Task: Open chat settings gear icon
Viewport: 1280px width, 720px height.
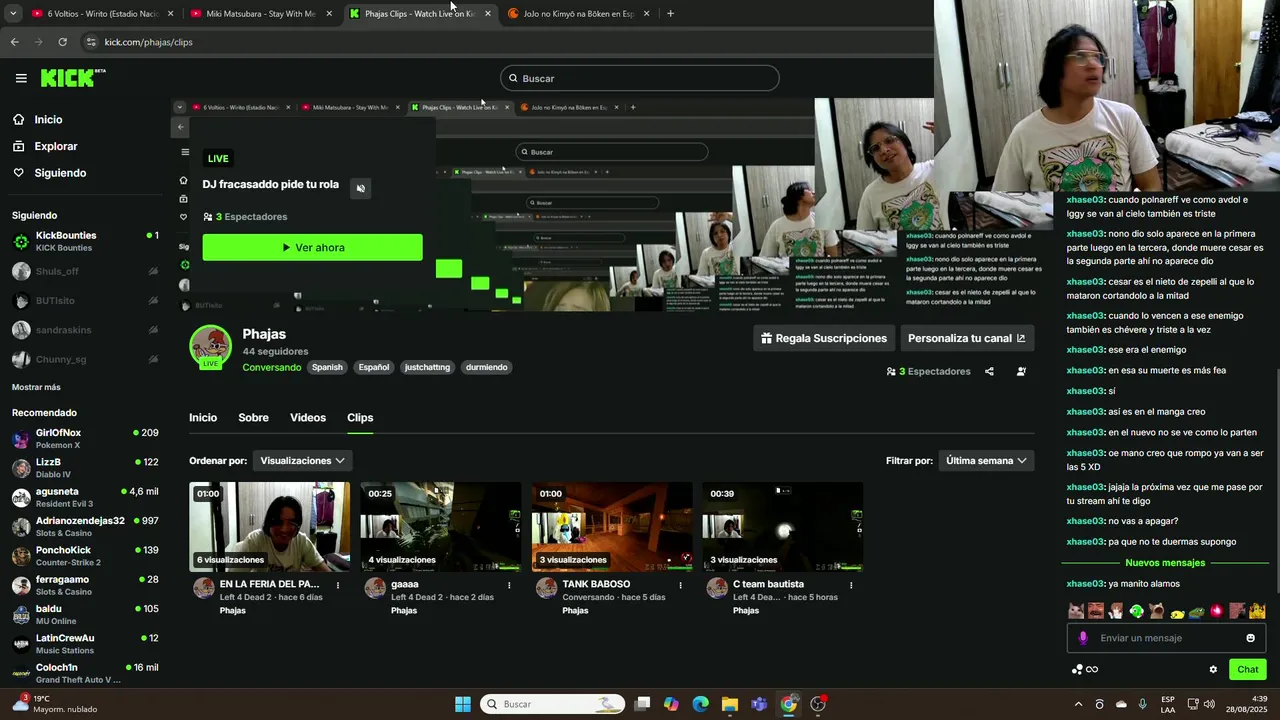Action: (1213, 669)
